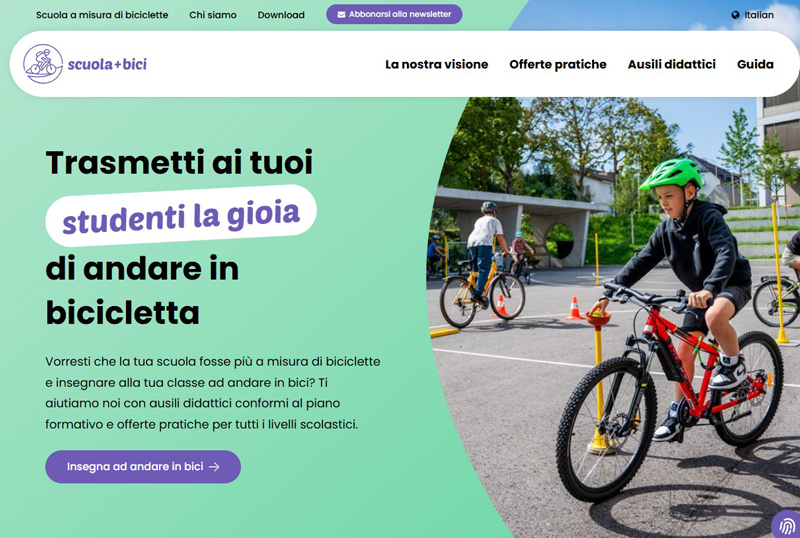
Task: Click the studenti la gioia highlighted text
Action: (x=181, y=215)
